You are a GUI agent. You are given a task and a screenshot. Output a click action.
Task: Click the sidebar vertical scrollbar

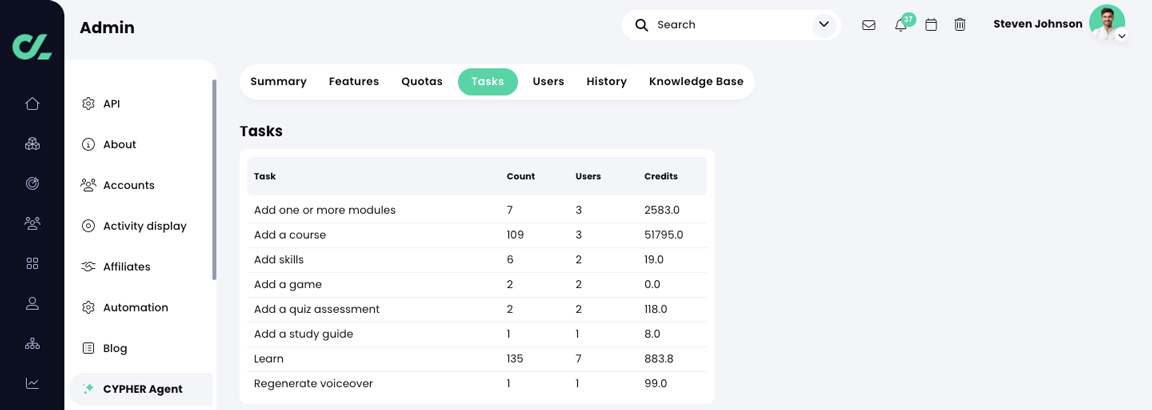point(214,180)
